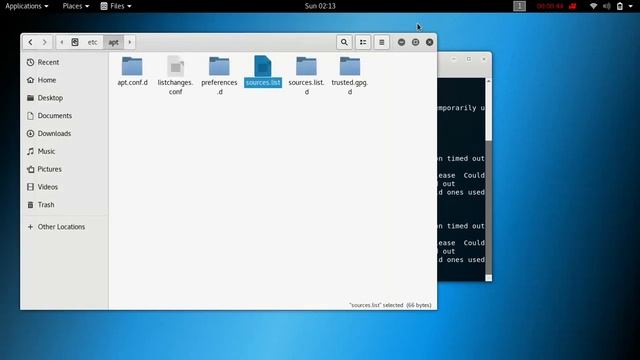Open Downloads in the sidebar
This screenshot has height=360, width=640.
click(x=64, y=133)
